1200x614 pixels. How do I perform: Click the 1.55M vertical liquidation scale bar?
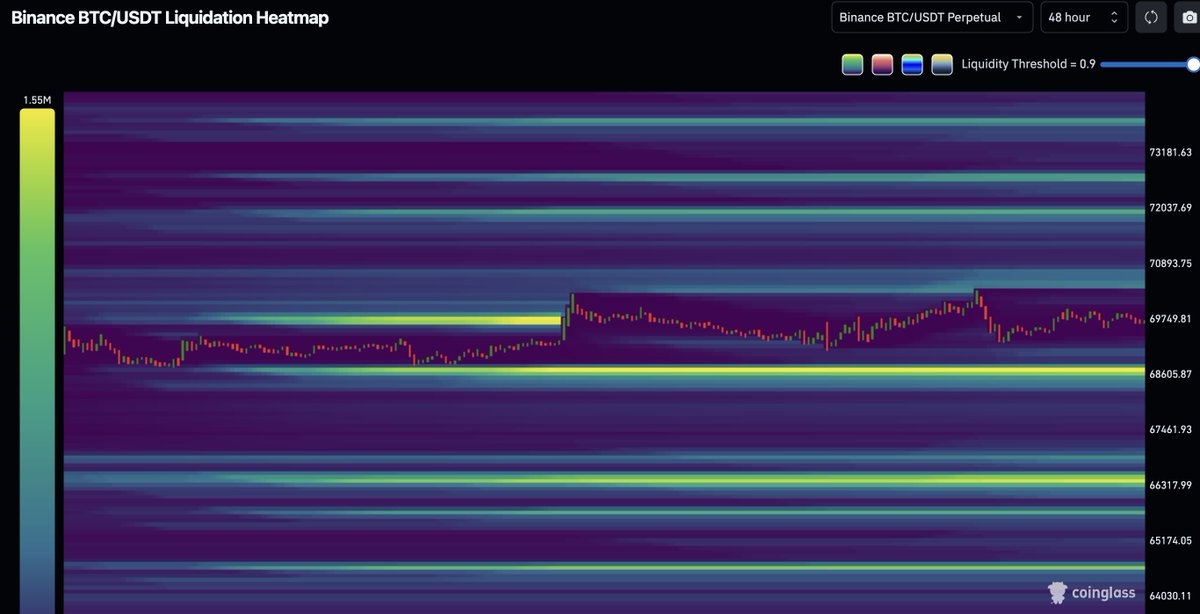[x=37, y=361]
